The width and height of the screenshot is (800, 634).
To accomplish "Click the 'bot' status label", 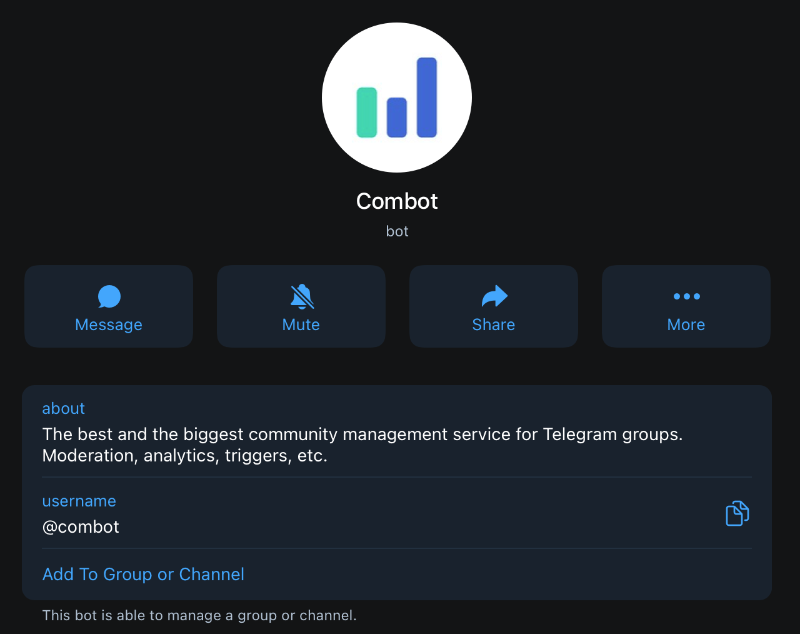I will coord(397,232).
